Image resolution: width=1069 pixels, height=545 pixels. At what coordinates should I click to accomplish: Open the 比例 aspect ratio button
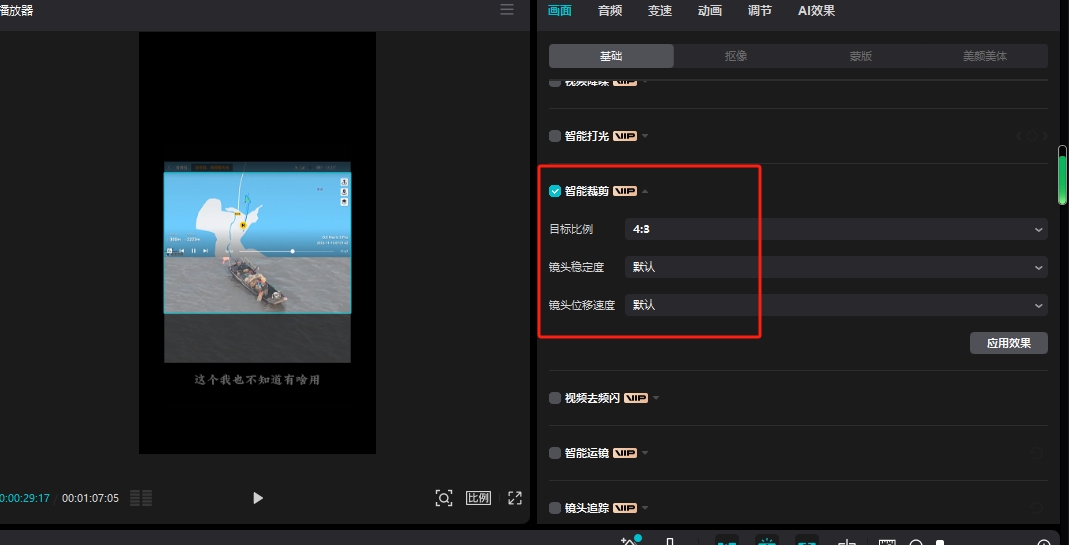479,498
